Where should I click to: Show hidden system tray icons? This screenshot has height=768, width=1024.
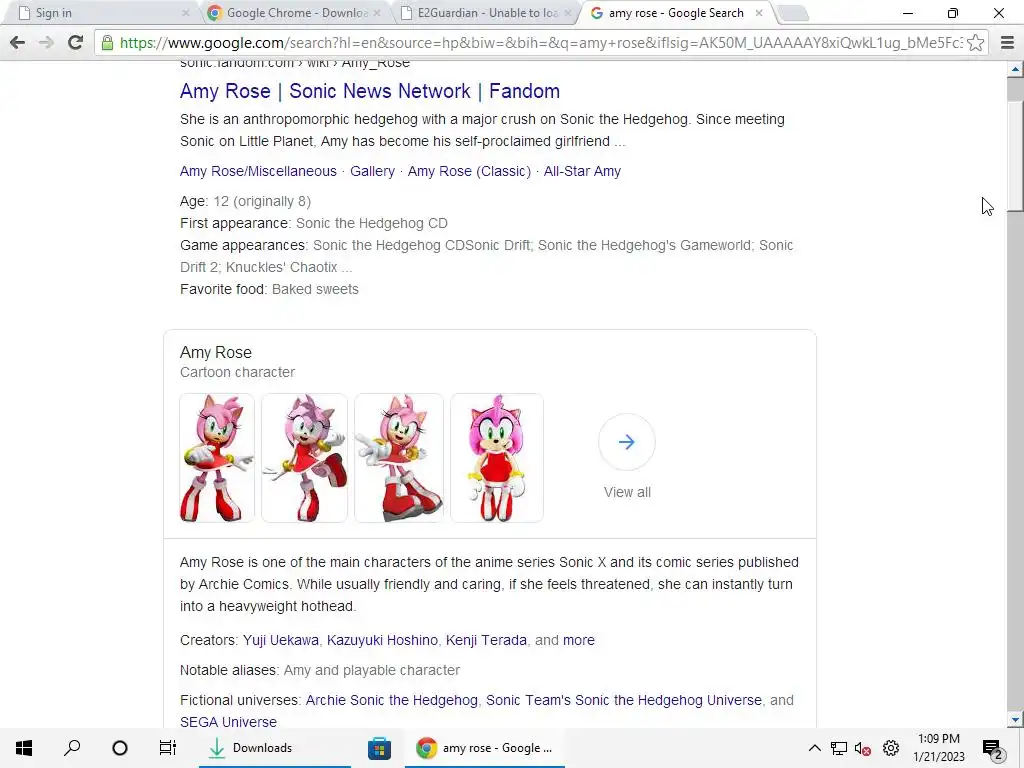[x=814, y=748]
